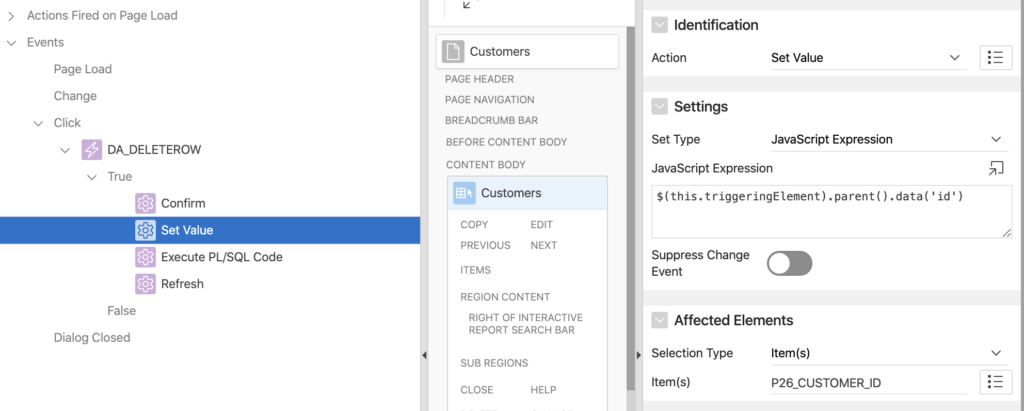Viewport: 1024px width, 411px height.
Task: Expand Actions Fired on Page Load
Action: [x=11, y=16]
